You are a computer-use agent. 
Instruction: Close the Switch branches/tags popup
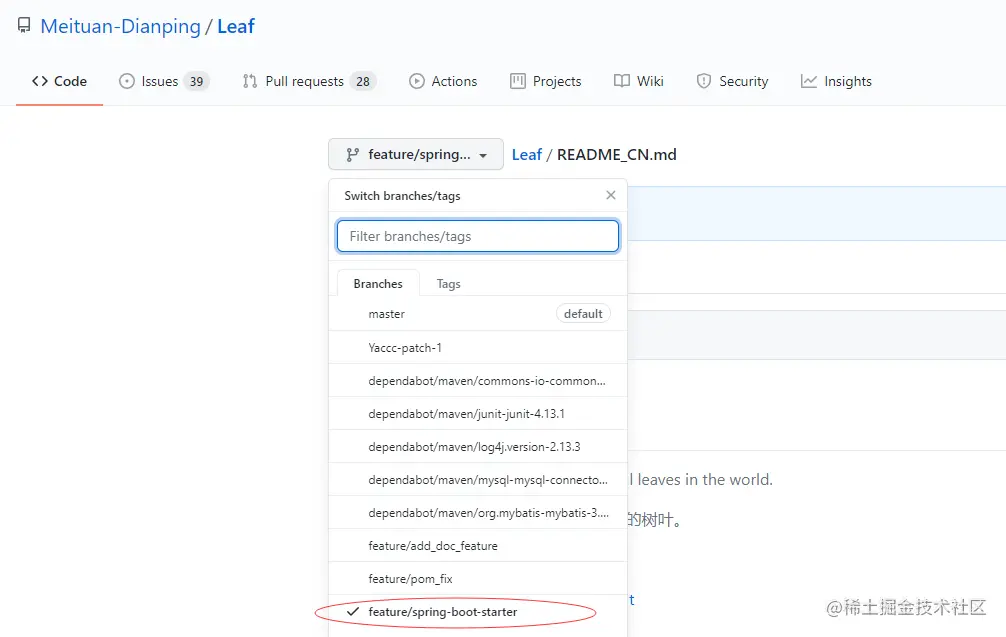pyautogui.click(x=611, y=195)
